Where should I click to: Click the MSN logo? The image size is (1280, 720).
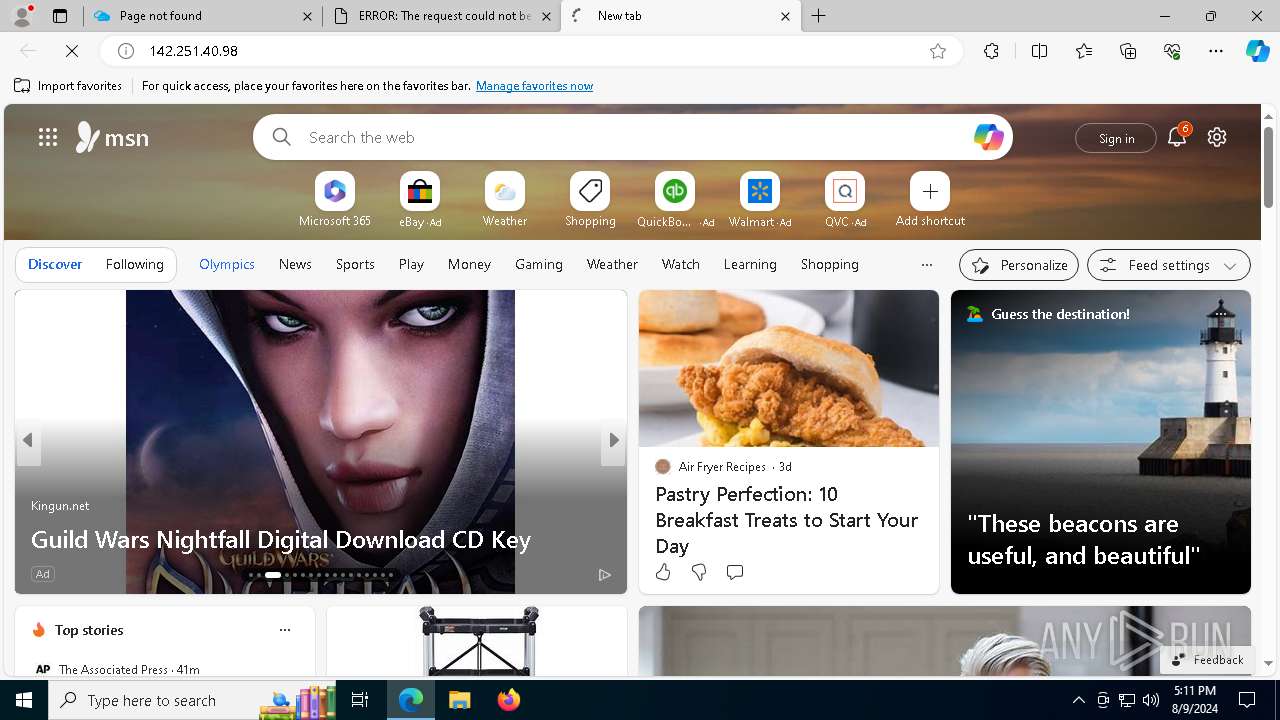[x=112, y=137]
